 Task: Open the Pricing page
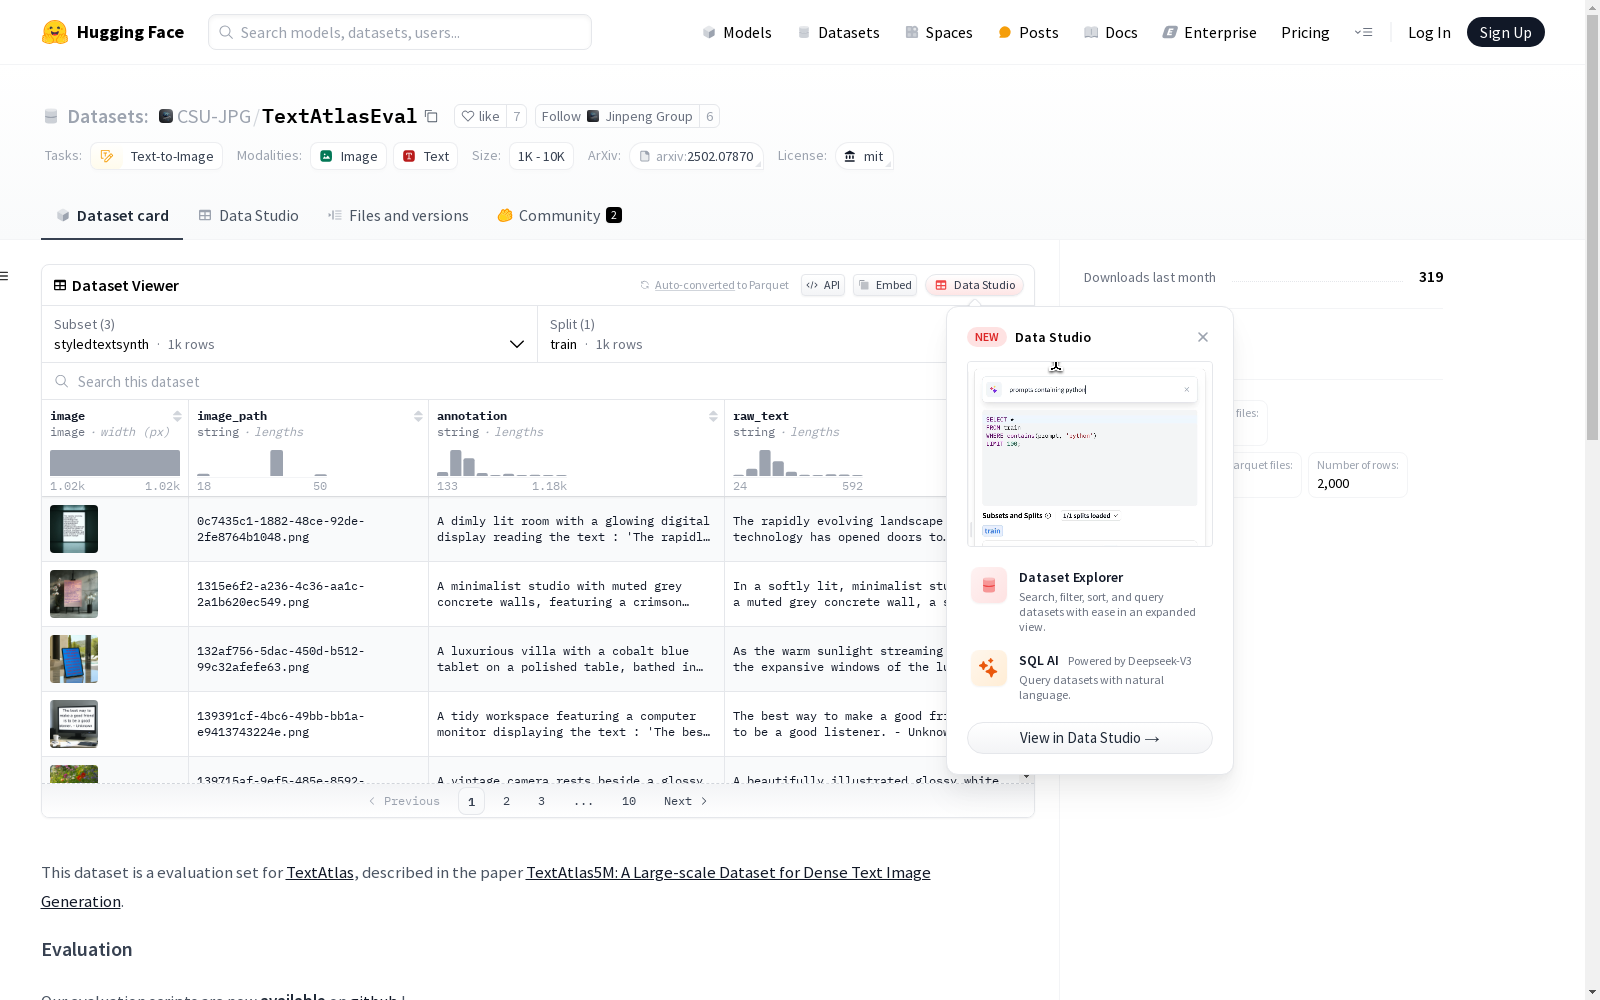[1305, 32]
